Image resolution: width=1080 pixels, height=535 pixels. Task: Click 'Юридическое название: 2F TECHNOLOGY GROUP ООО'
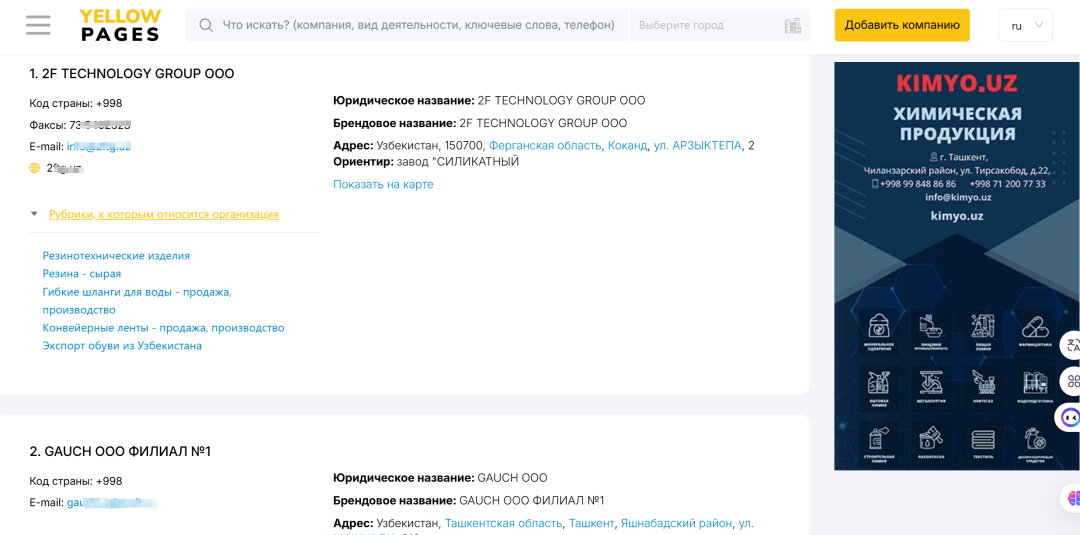[489, 101]
